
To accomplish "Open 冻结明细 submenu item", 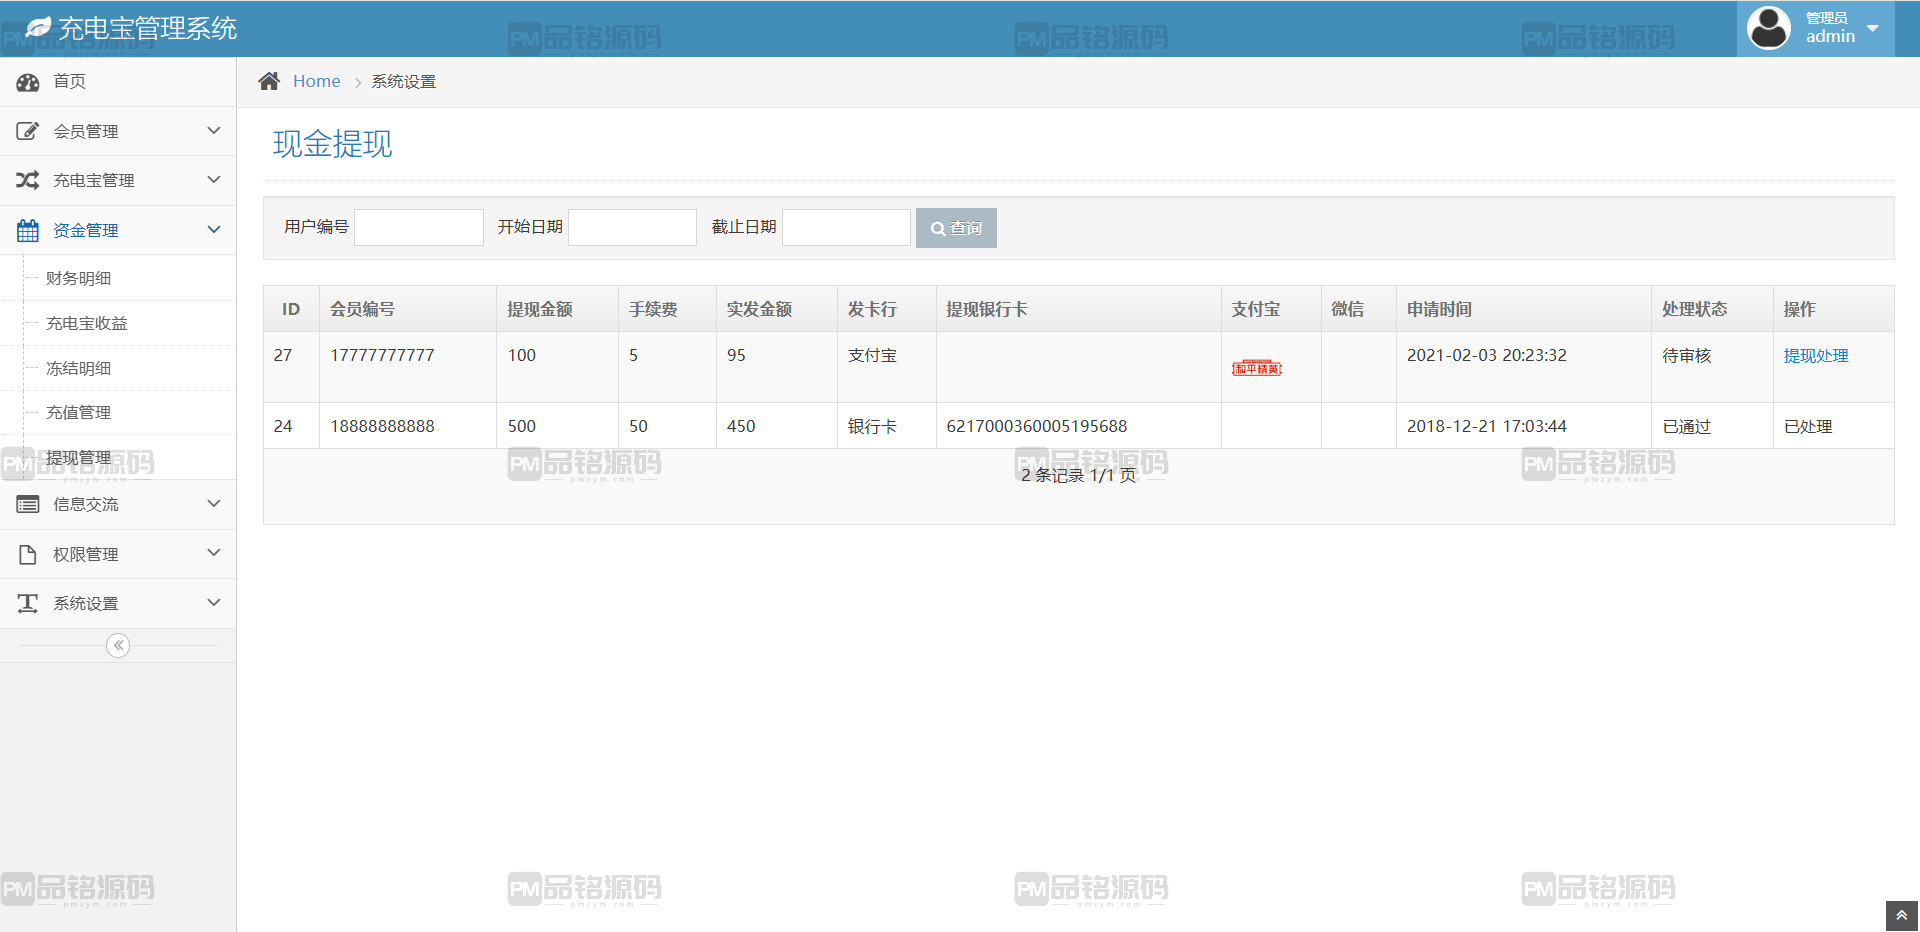I will point(78,368).
